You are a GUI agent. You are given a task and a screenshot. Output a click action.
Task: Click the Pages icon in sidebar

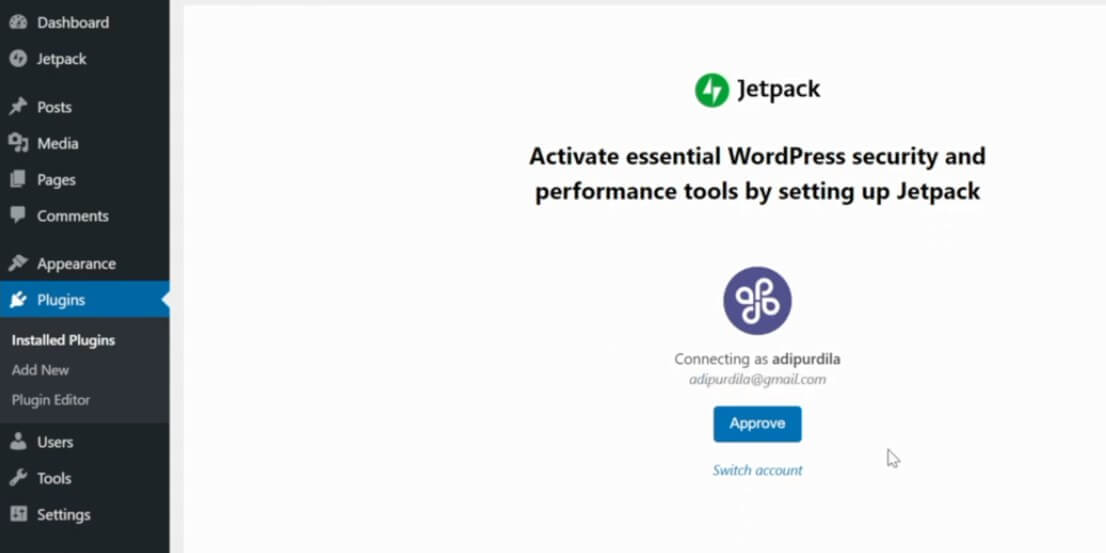tap(18, 179)
